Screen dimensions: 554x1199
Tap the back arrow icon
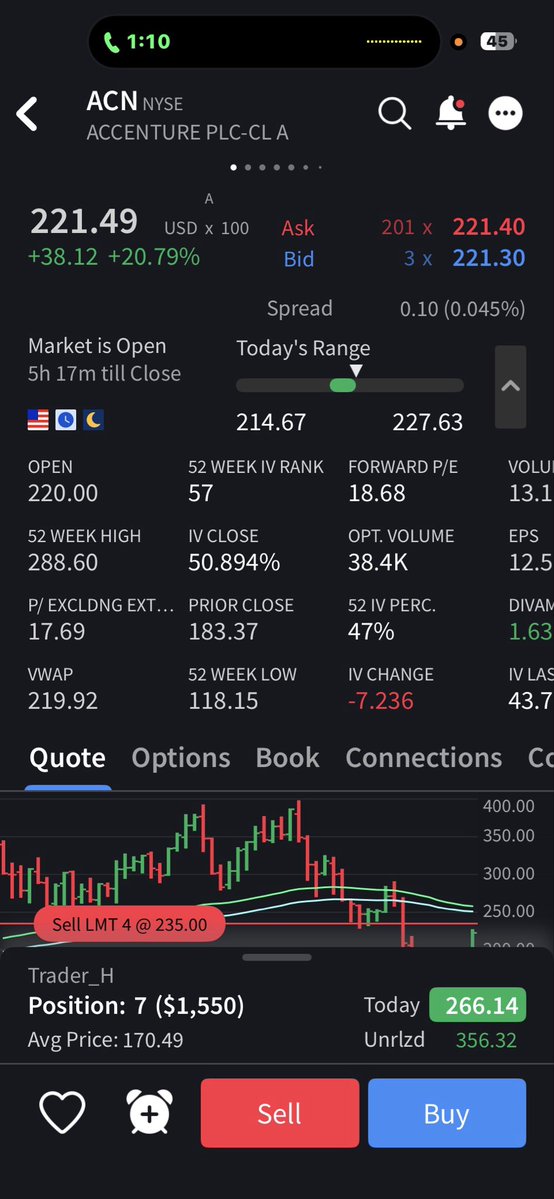click(27, 114)
